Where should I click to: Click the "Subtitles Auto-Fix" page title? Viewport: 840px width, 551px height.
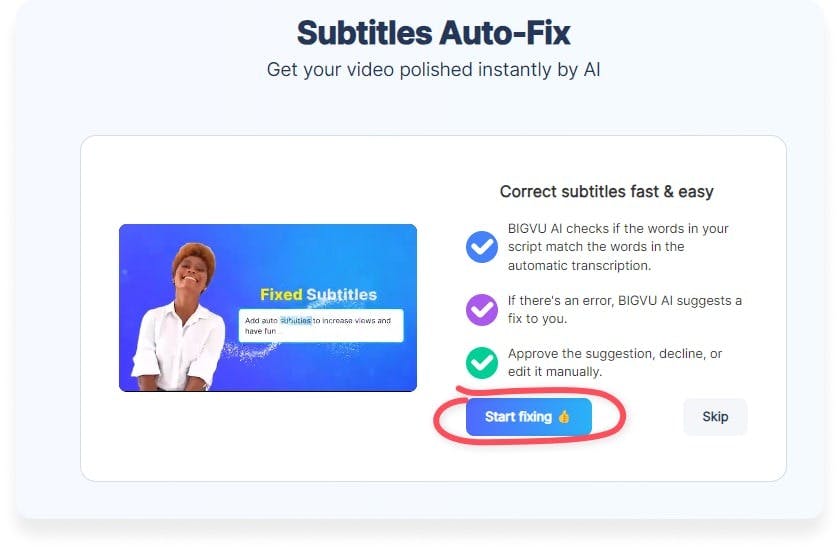tap(433, 33)
